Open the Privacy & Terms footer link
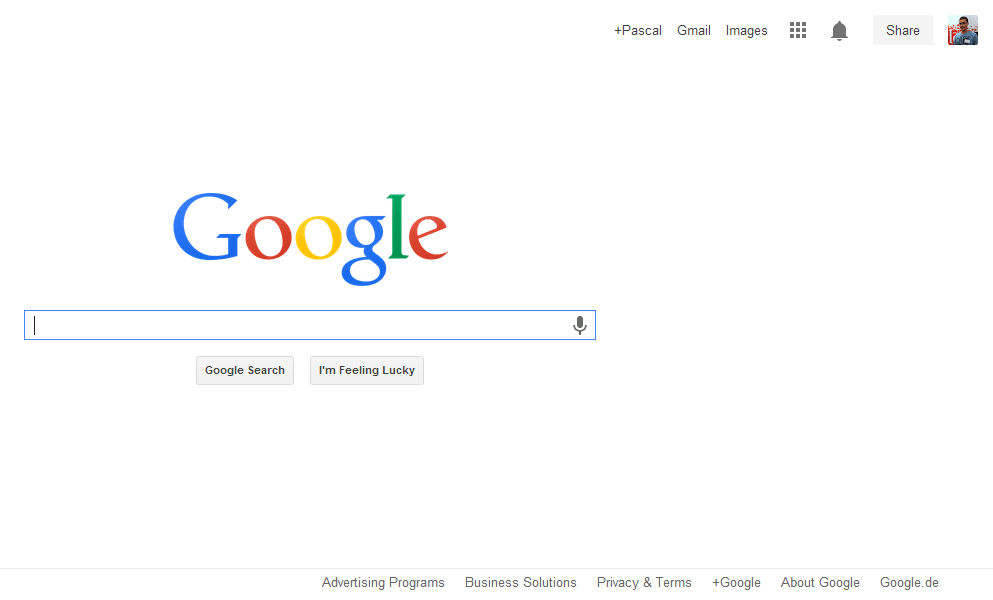Viewport: 993px width, 600px height. 644,582
